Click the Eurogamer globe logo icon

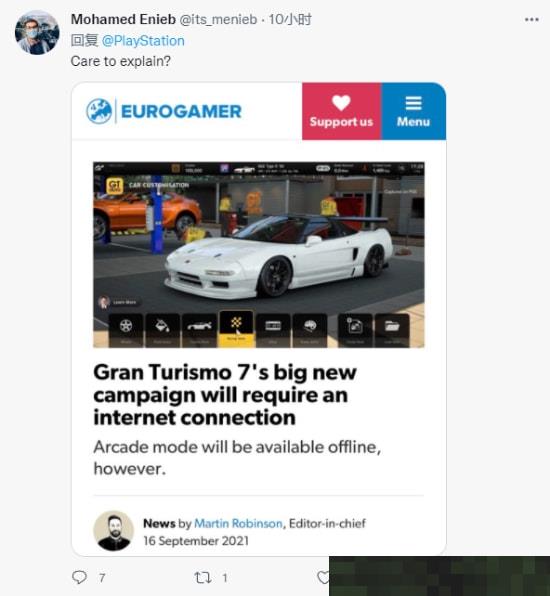point(99,111)
